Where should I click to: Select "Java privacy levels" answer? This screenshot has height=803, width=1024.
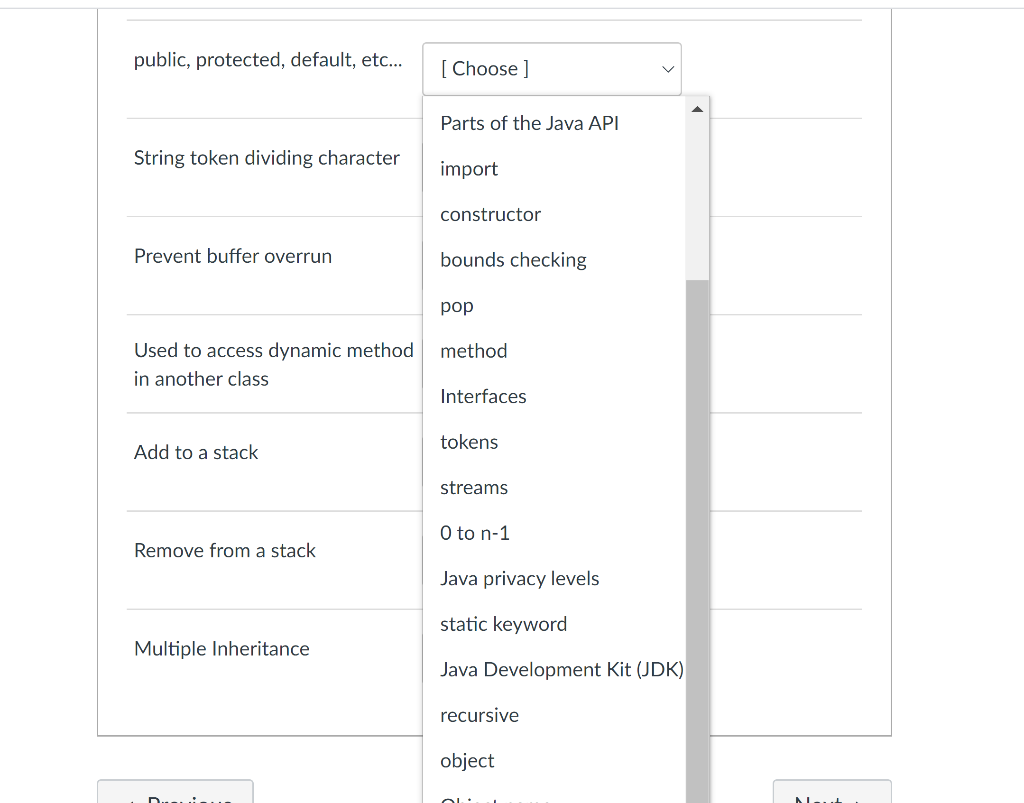519,578
